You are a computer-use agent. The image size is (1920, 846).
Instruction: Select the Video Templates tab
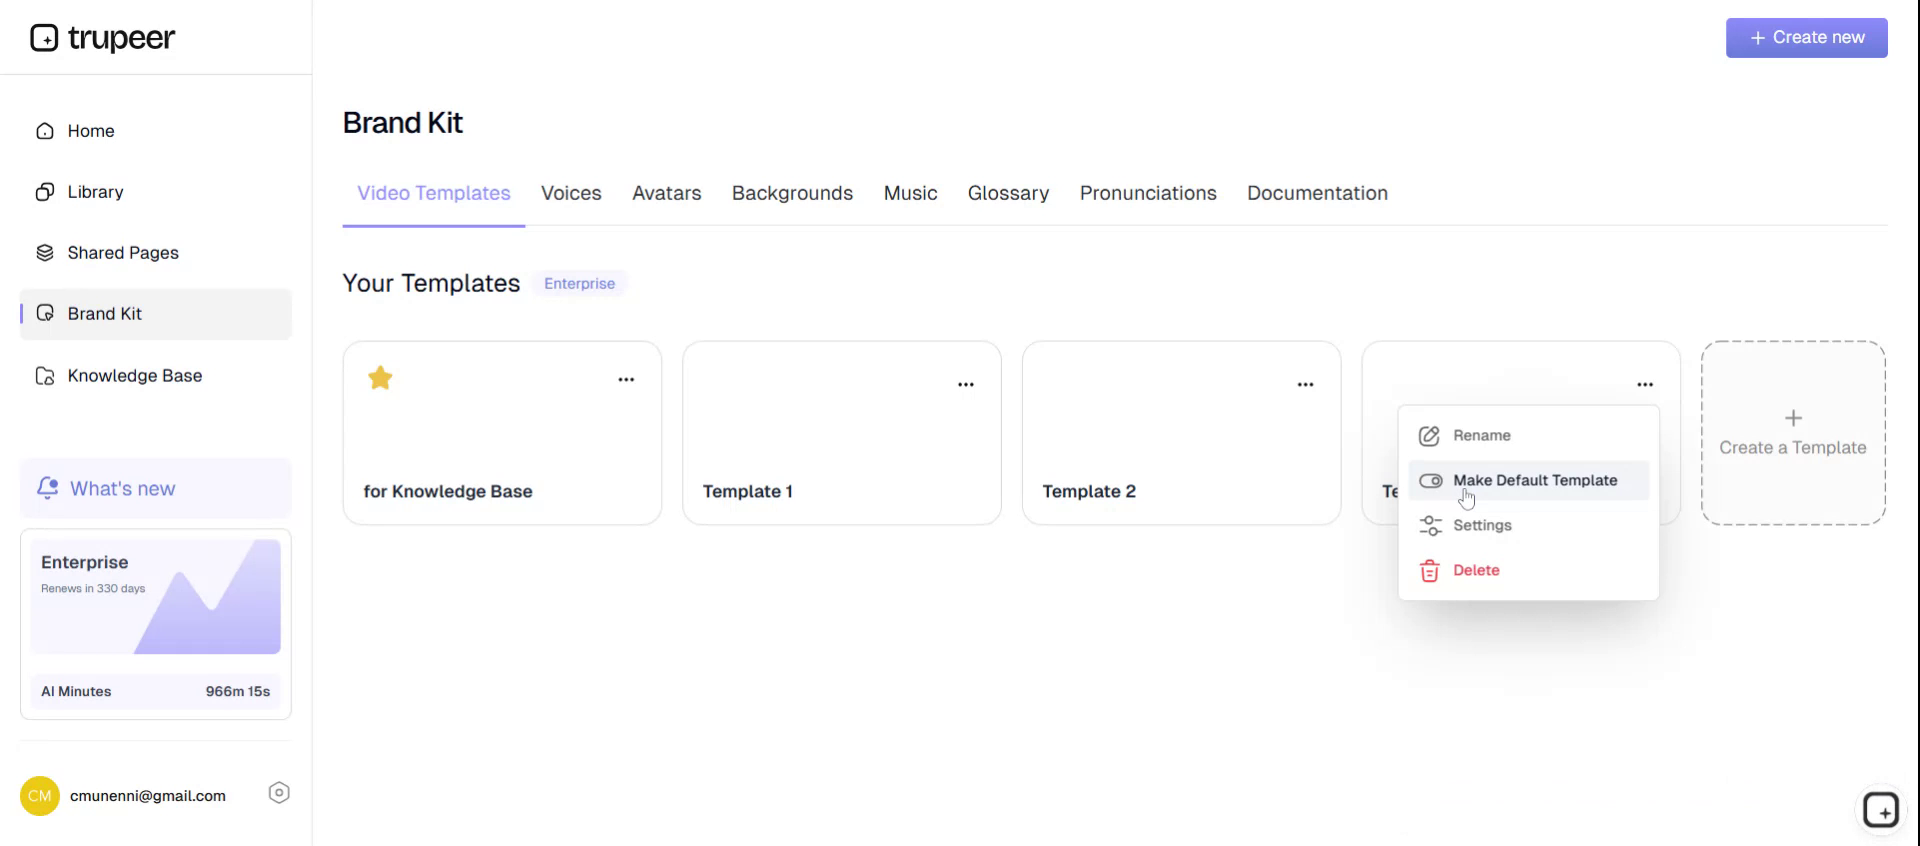tap(434, 193)
